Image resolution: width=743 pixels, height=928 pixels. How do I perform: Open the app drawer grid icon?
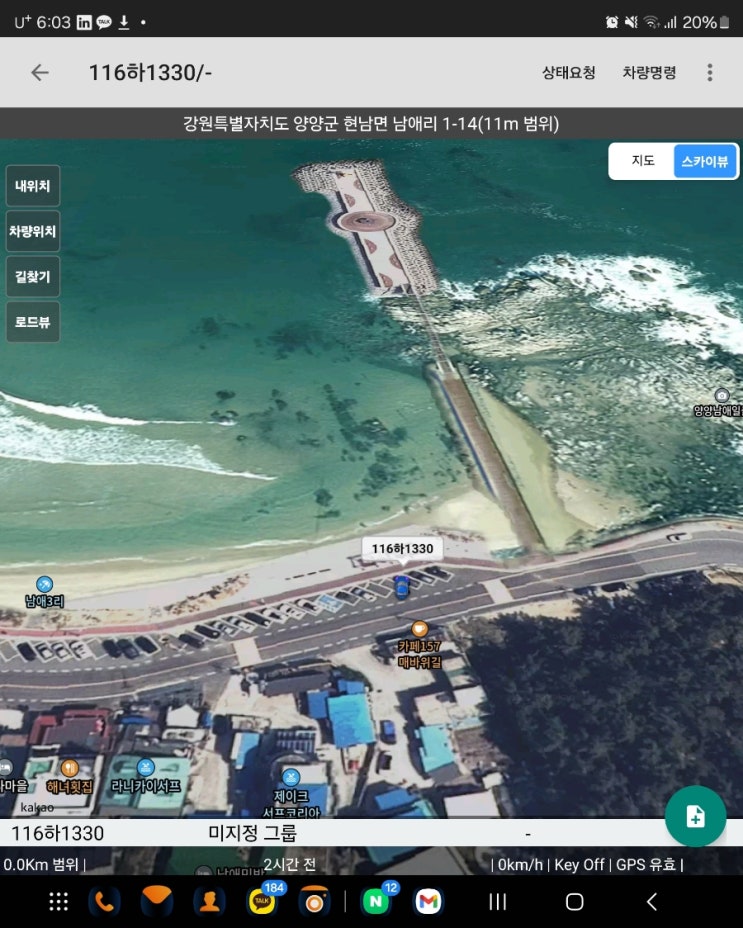click(x=58, y=902)
